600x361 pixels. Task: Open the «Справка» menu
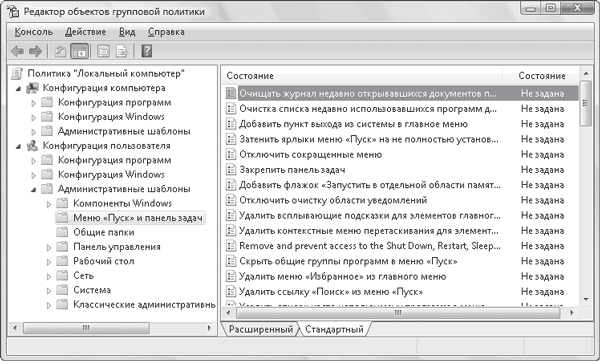(x=166, y=32)
